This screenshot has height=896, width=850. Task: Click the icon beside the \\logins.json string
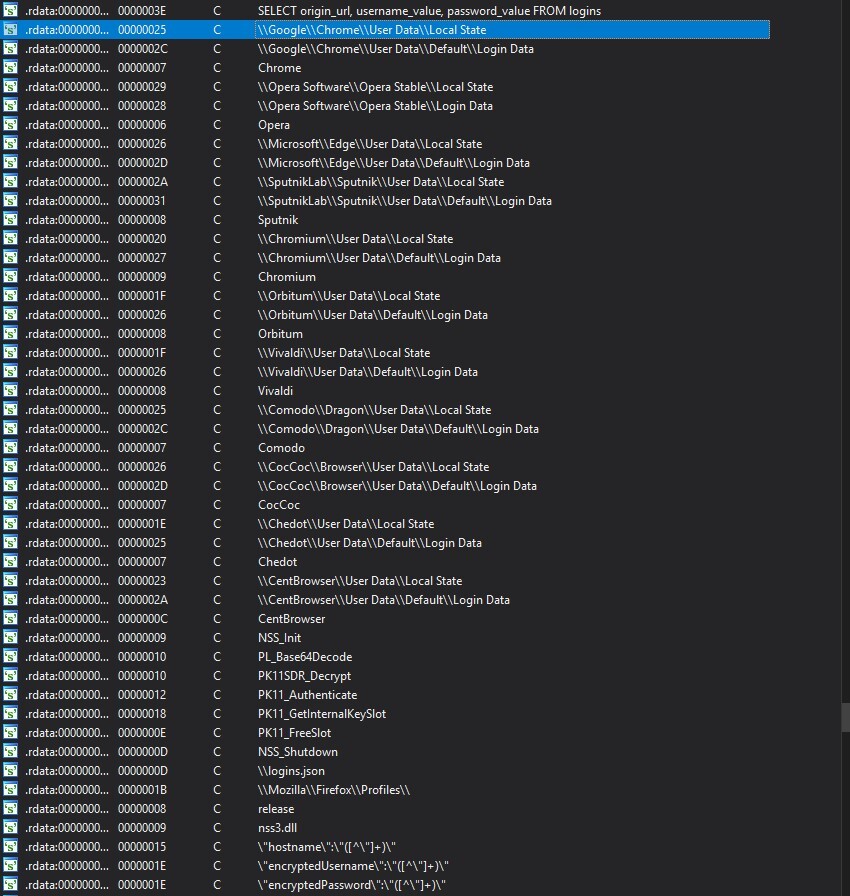pos(10,771)
